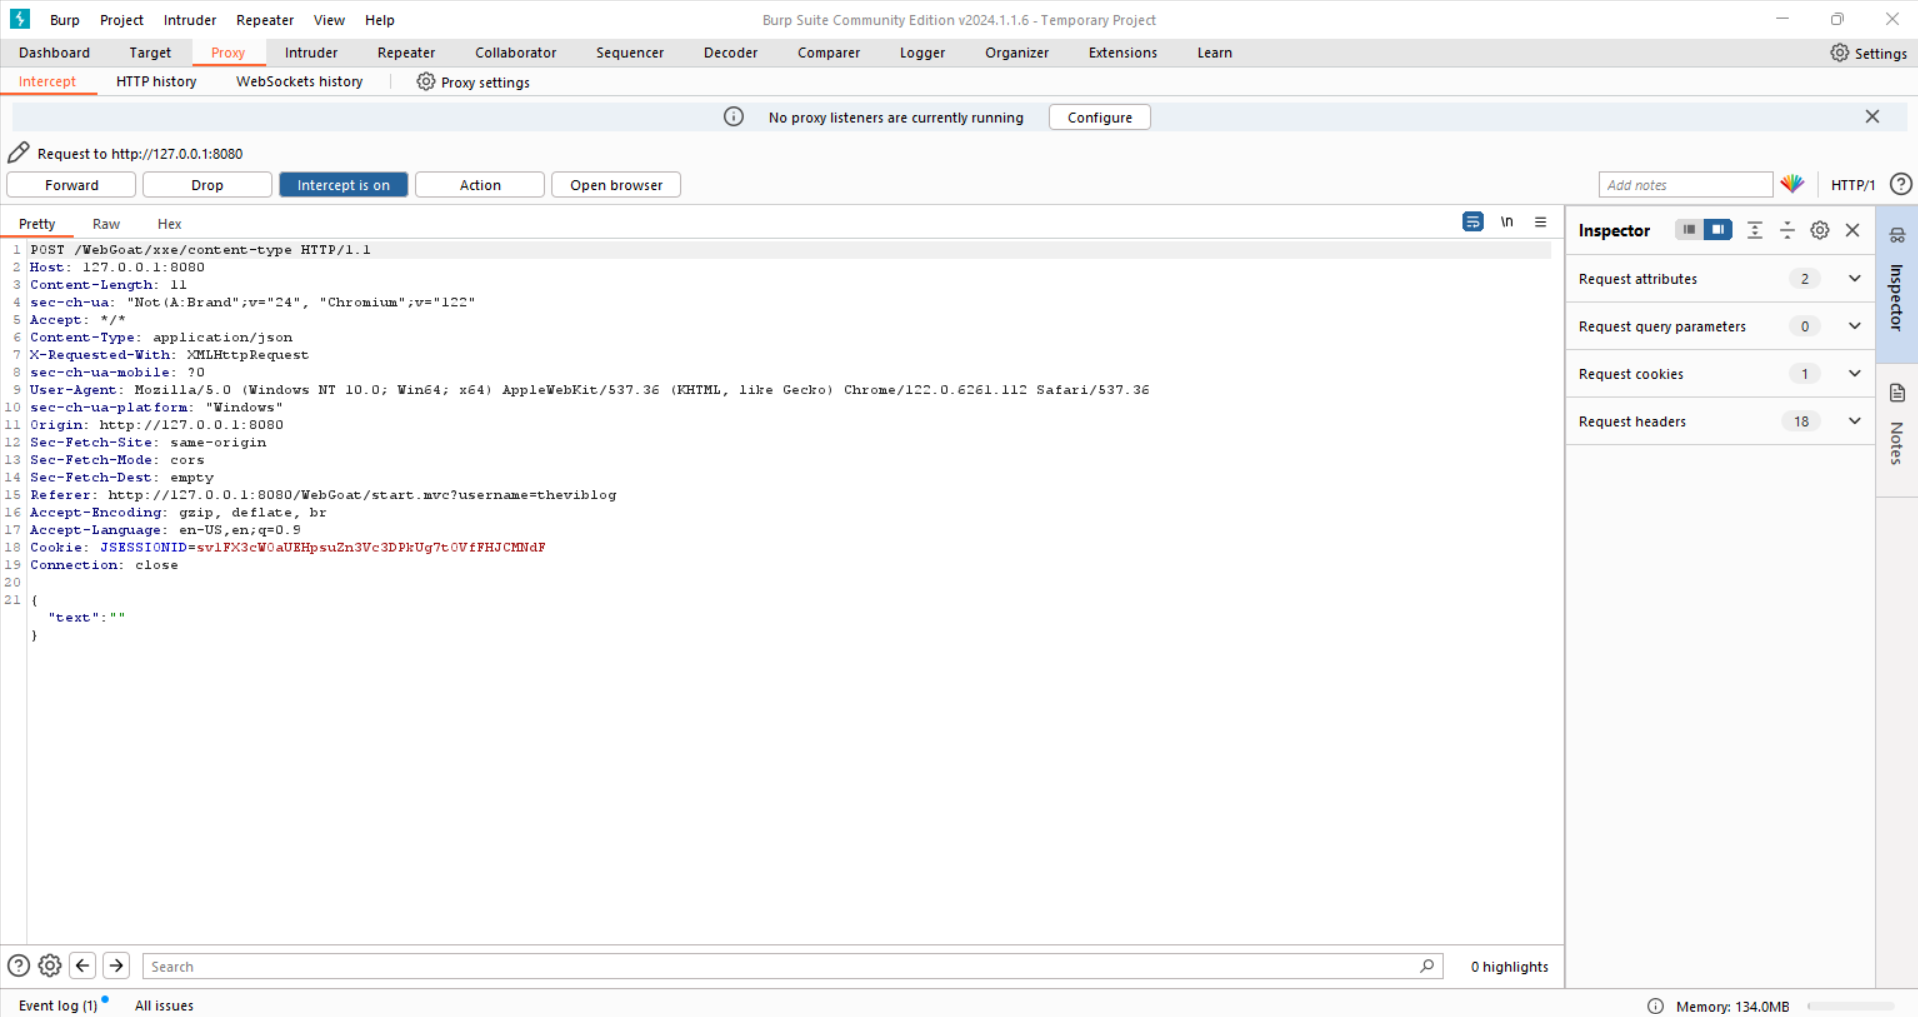Open search help question icon at bottom

pos(18,966)
